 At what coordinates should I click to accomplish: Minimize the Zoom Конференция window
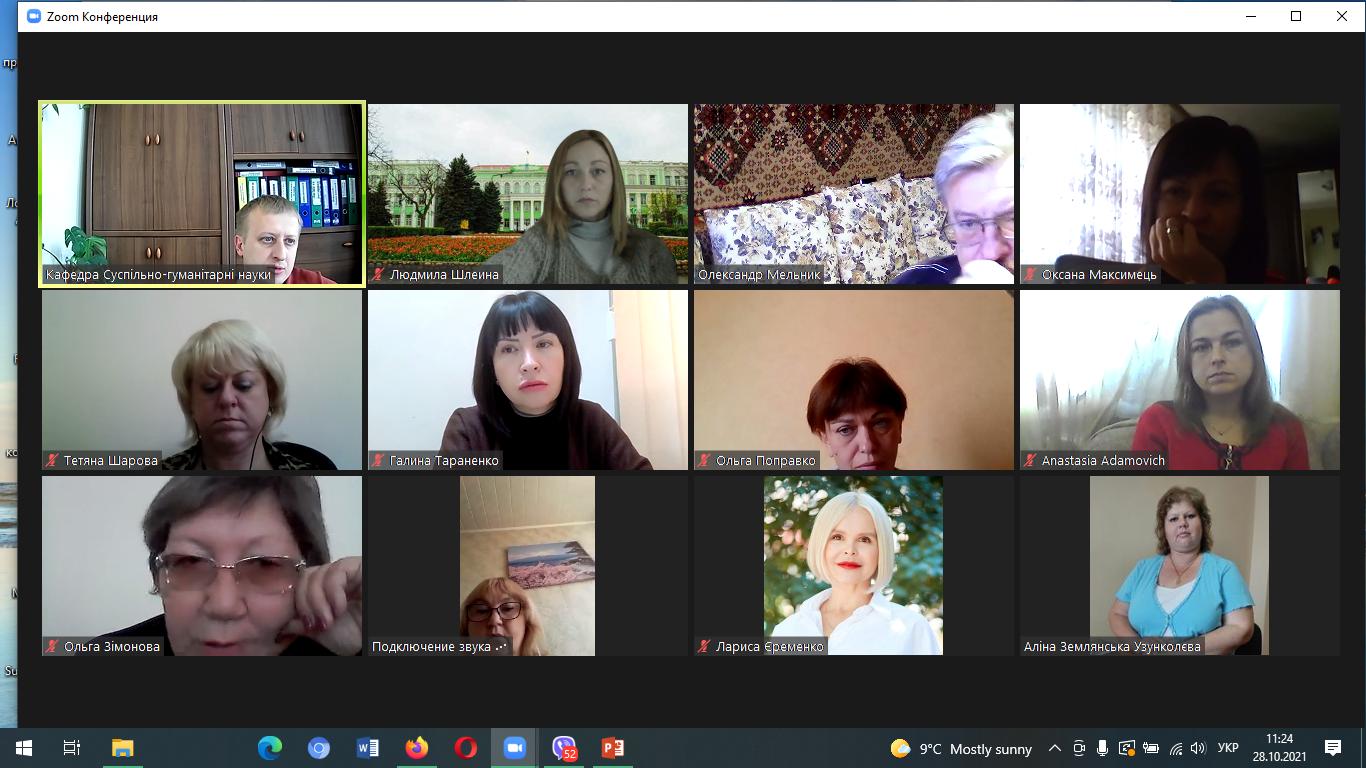tap(1251, 16)
